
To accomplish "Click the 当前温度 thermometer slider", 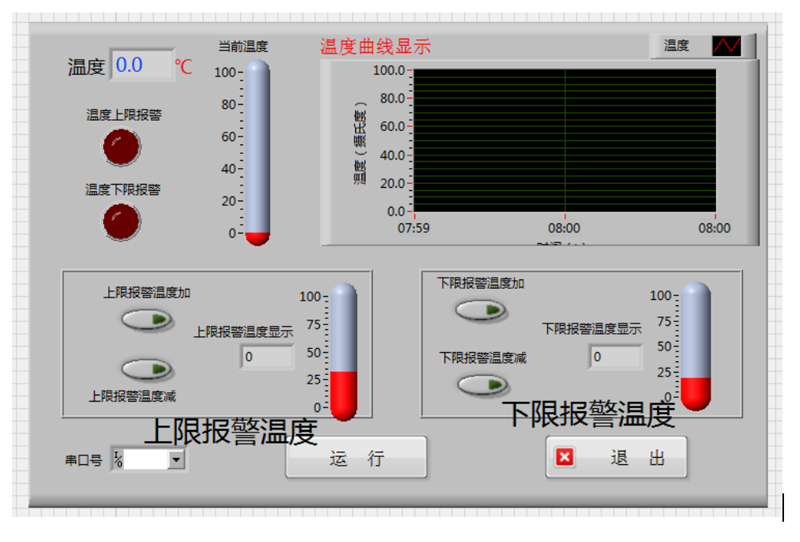I will (258, 152).
